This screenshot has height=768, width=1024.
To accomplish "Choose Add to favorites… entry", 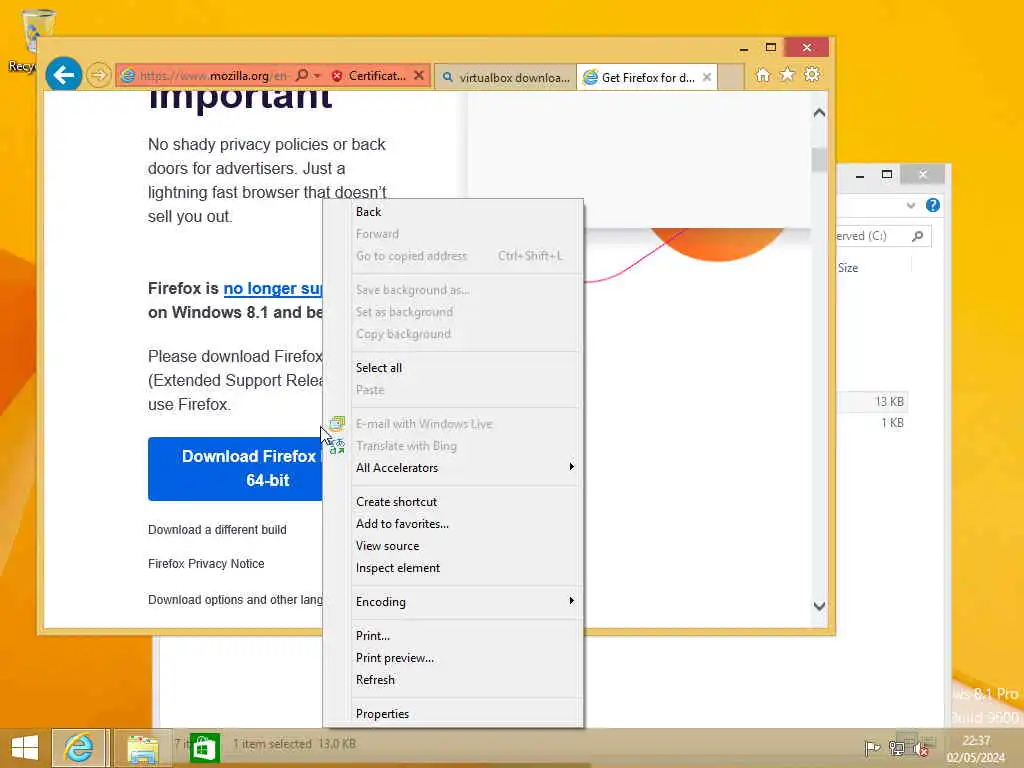I will click(x=466, y=524).
